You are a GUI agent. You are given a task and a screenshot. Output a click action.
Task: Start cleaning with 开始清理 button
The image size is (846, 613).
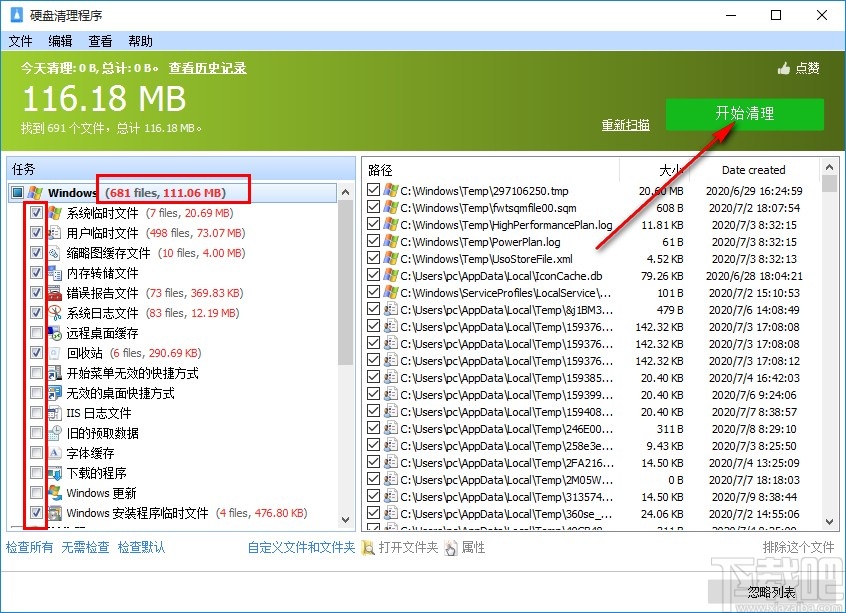point(745,114)
